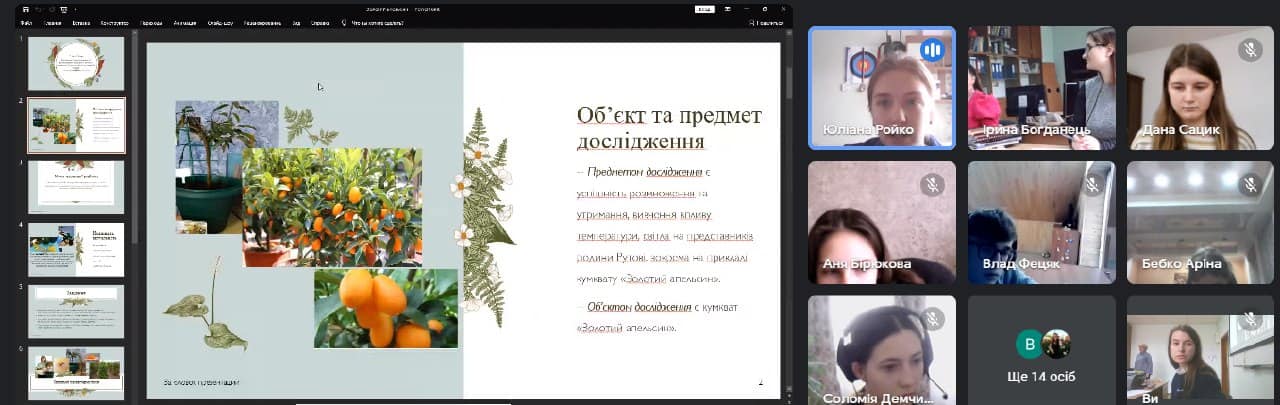This screenshot has height=405, width=1280.
Task: Click the audio indicator on Юліана Ройко tile
Action: pyautogui.click(x=932, y=49)
